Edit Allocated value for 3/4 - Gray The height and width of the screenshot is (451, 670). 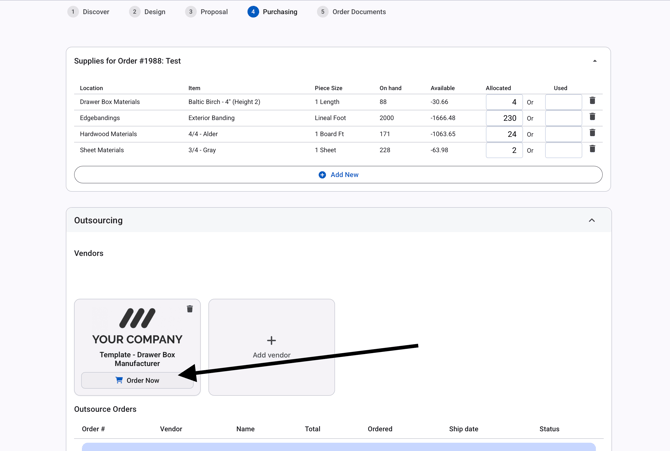(504, 150)
